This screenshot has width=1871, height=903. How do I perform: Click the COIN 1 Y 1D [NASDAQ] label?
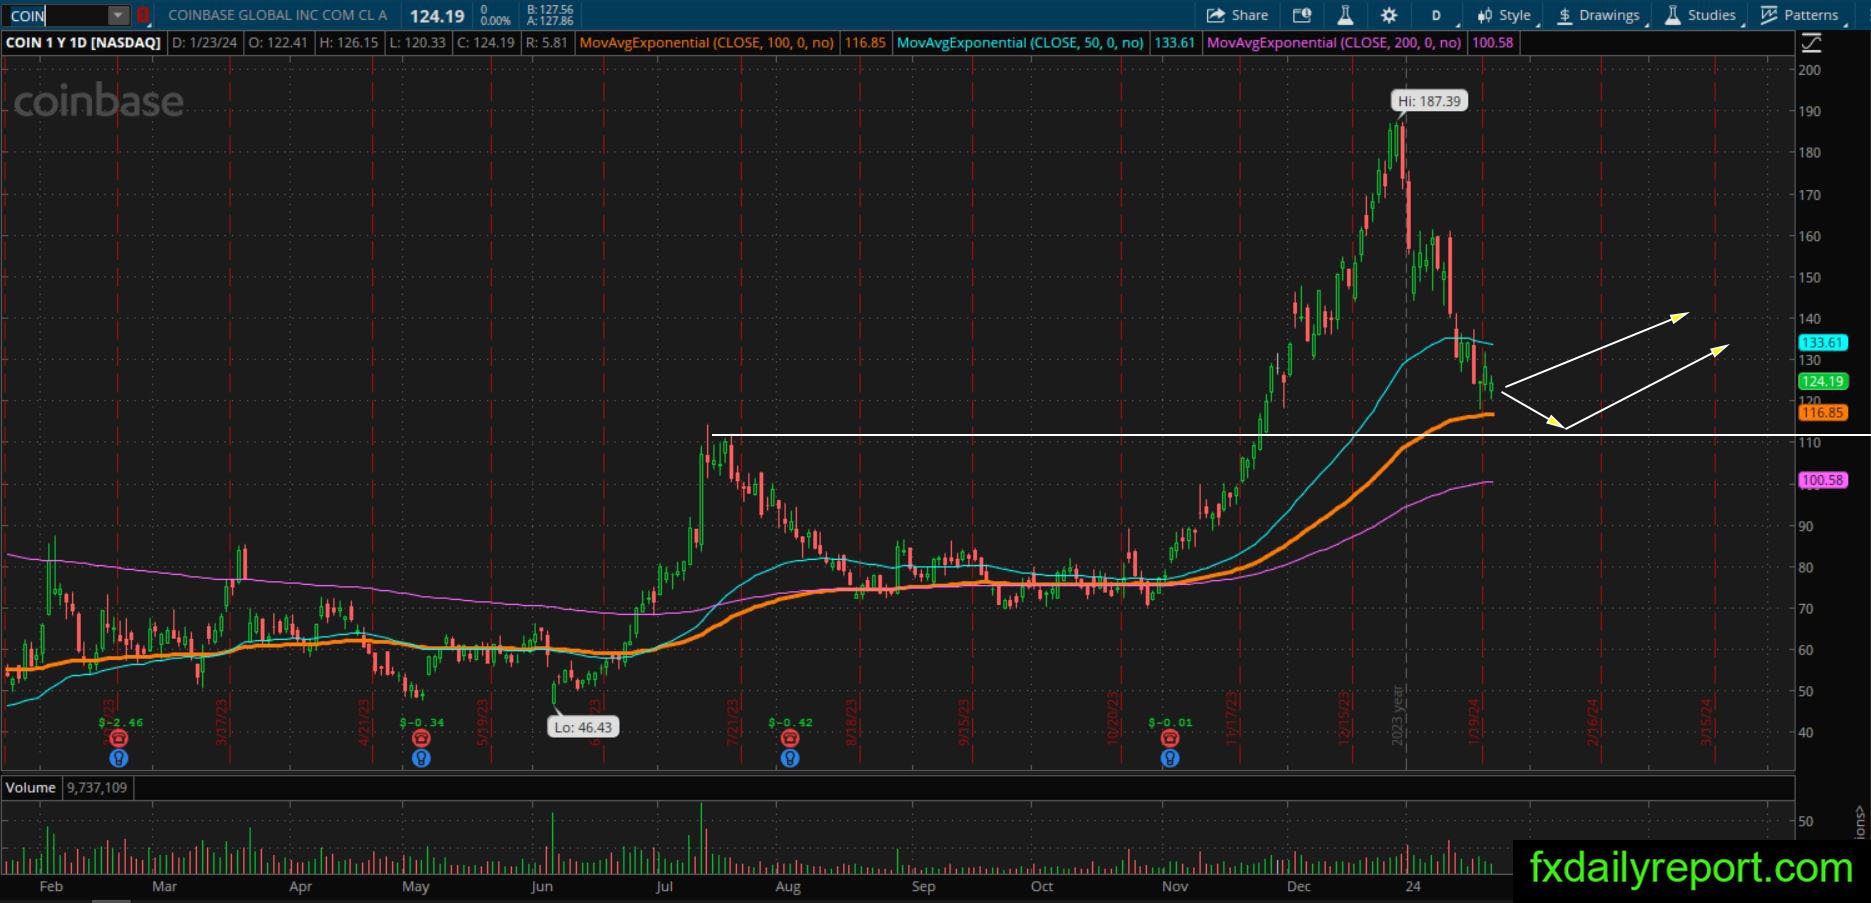tap(83, 43)
